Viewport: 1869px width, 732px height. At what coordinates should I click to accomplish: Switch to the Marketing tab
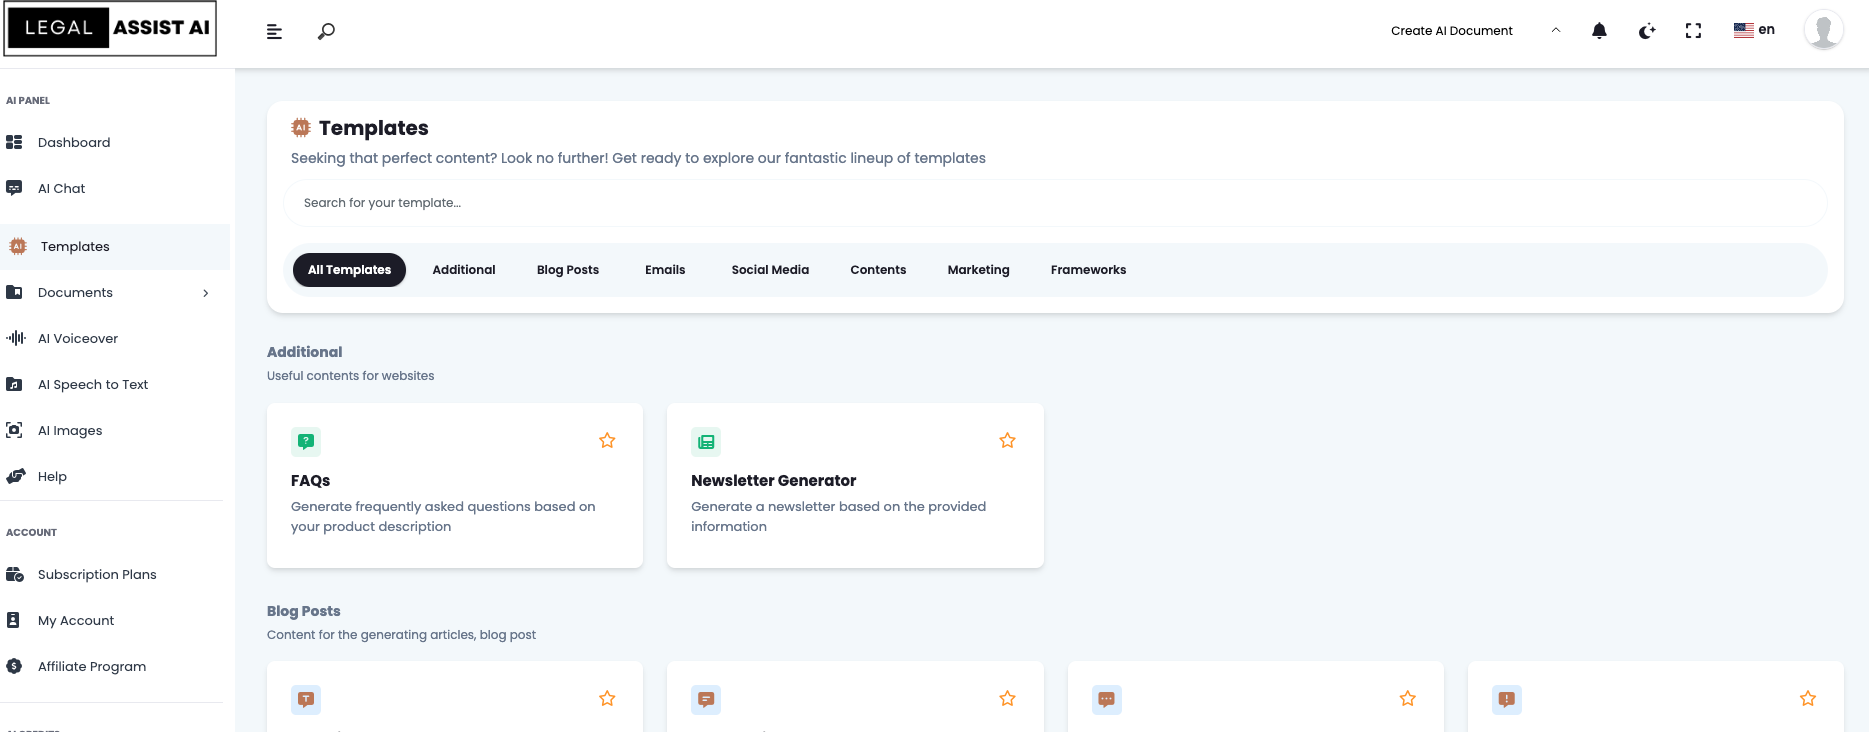click(978, 270)
